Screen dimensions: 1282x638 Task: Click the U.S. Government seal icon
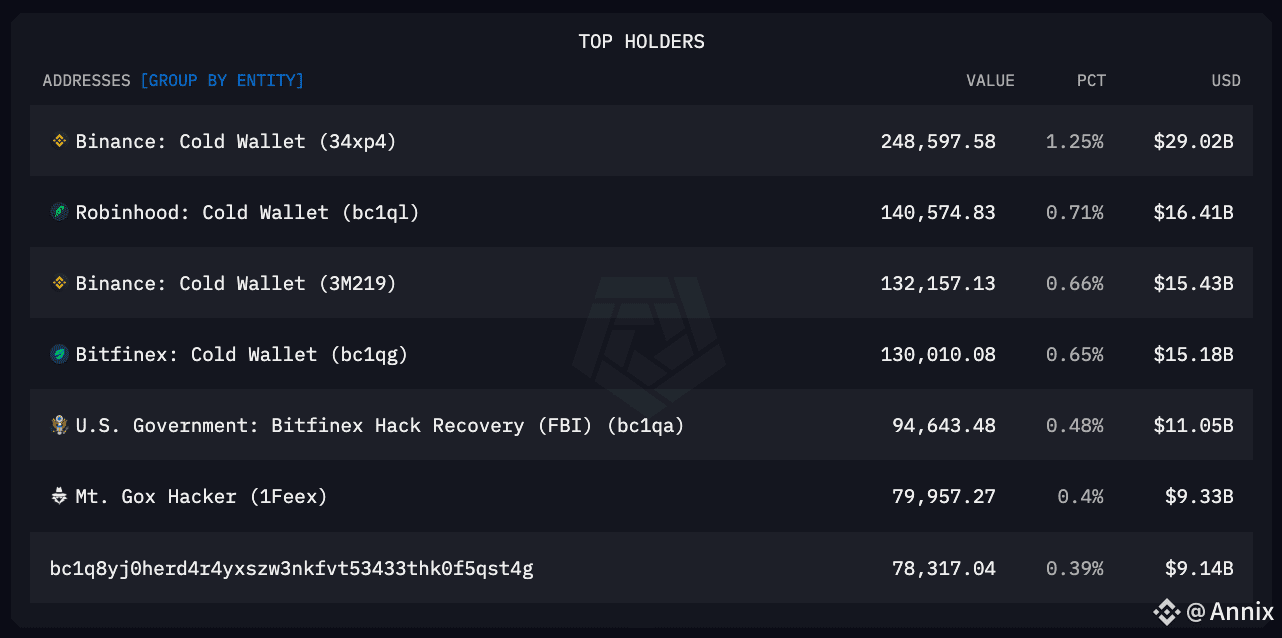point(59,425)
